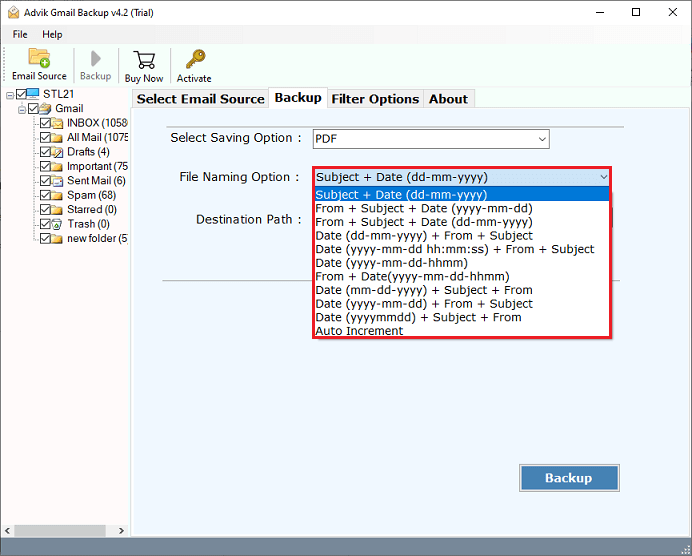The image size is (692, 556).
Task: Switch to the Backup tab
Action: [298, 98]
